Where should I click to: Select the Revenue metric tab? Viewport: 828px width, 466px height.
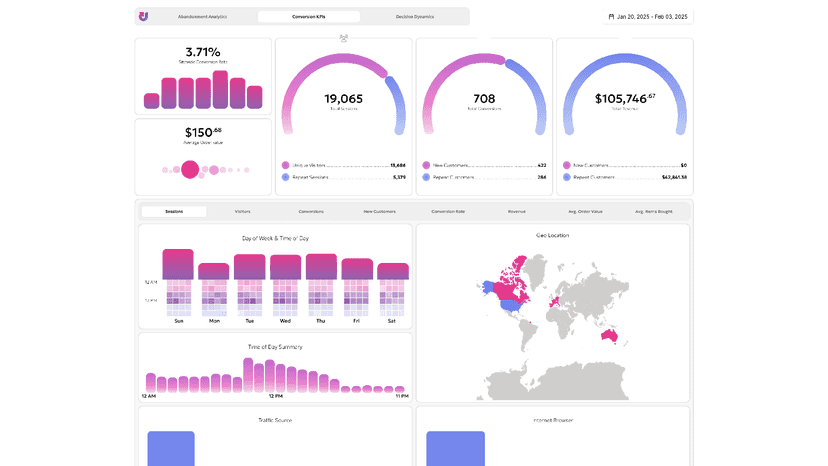tap(516, 211)
